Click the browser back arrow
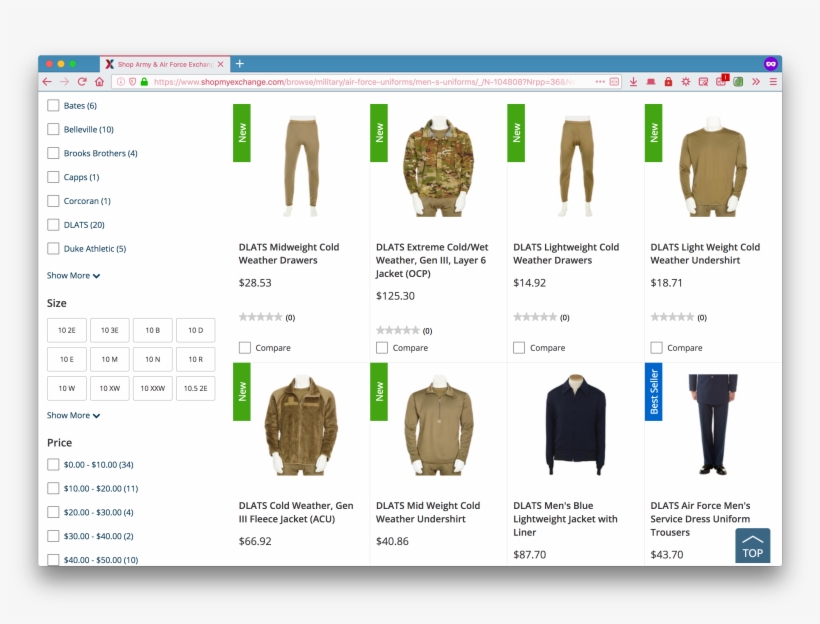 coord(47,82)
